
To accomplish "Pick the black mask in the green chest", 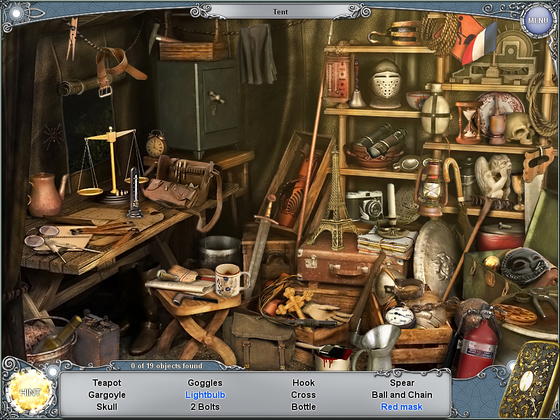I will click(526, 267).
